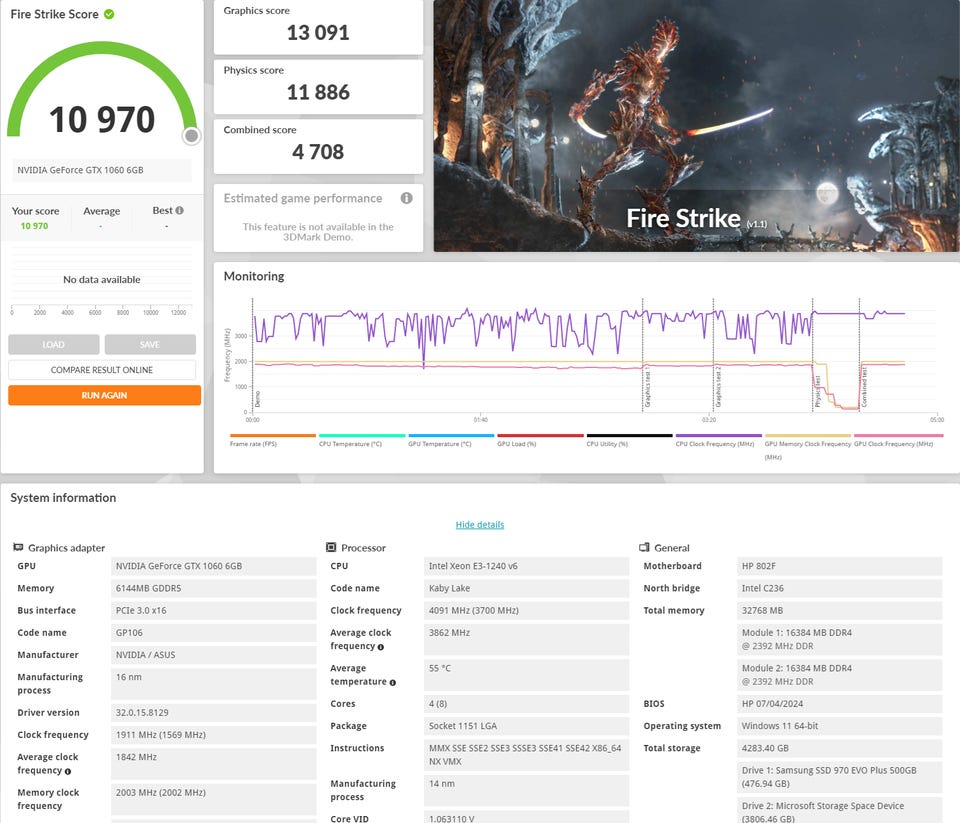The width and height of the screenshot is (960, 823).
Task: Click the 6144MB GDDR5 memory value
Action: 213,588
